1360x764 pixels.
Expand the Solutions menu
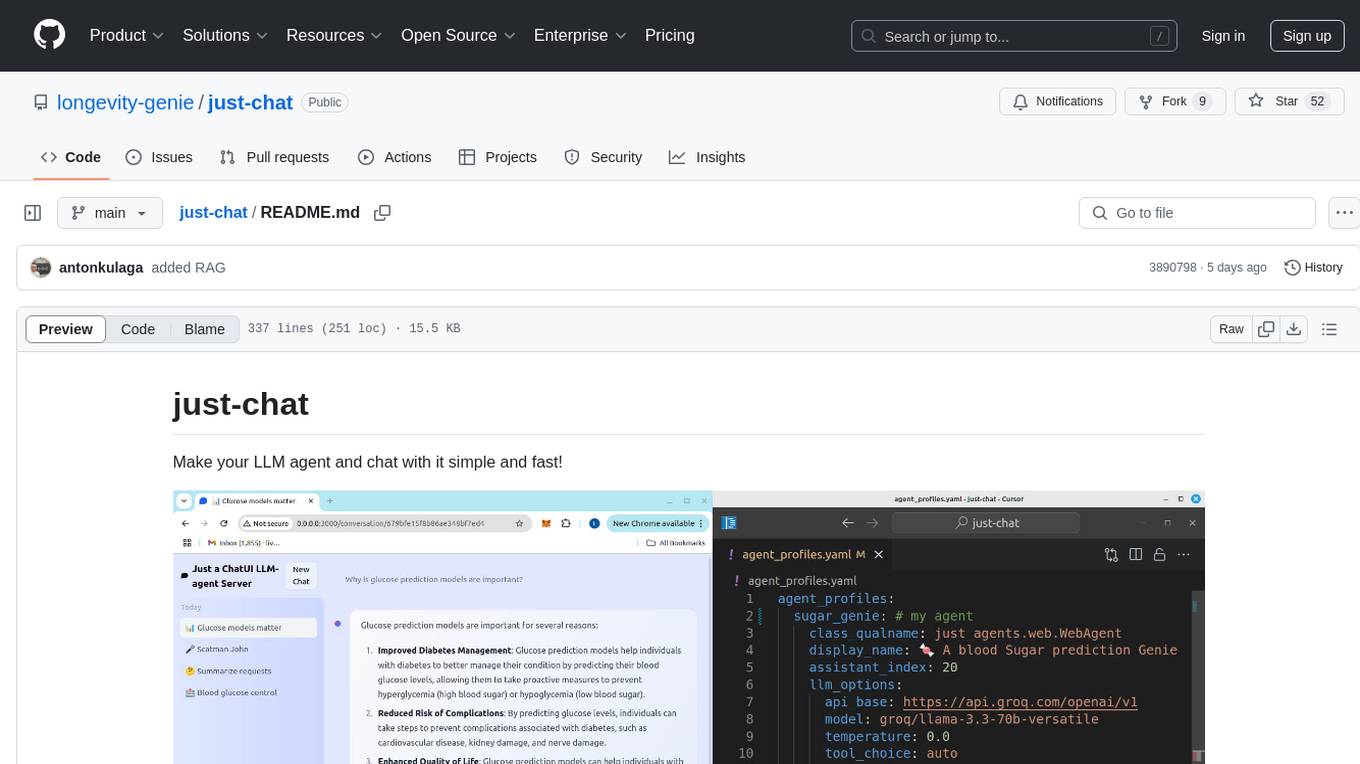click(225, 35)
